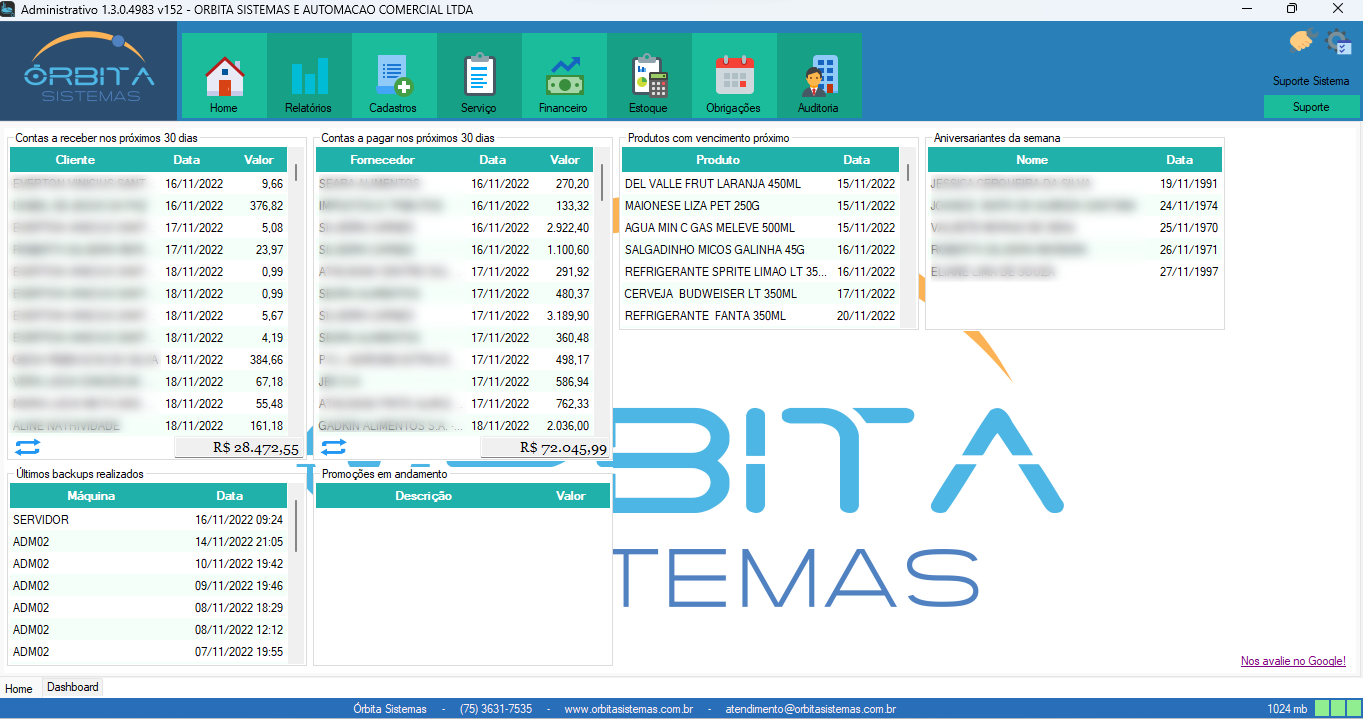Open the 'Nos avalie no Google!' link

coord(1293,661)
